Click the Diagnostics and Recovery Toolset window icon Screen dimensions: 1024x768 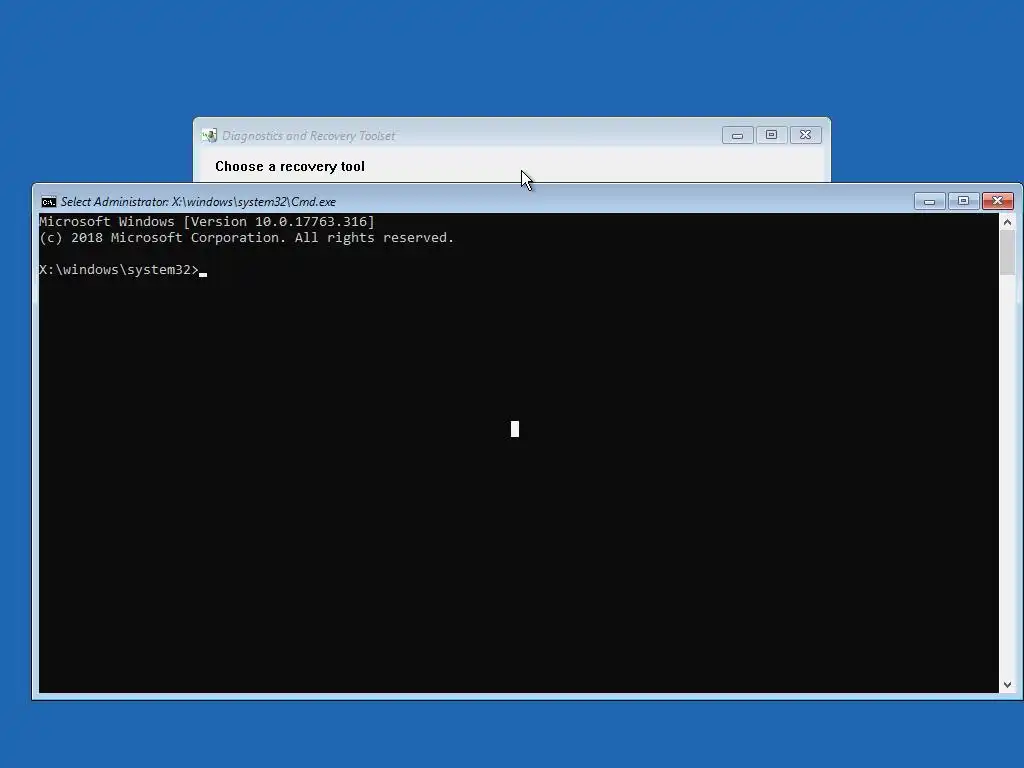point(209,136)
